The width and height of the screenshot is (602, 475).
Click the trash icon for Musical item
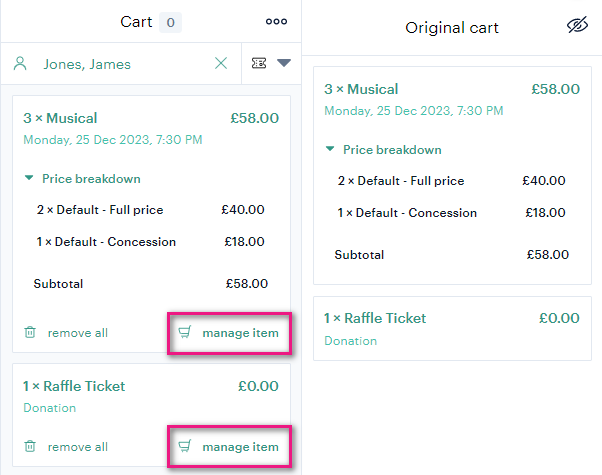point(30,332)
